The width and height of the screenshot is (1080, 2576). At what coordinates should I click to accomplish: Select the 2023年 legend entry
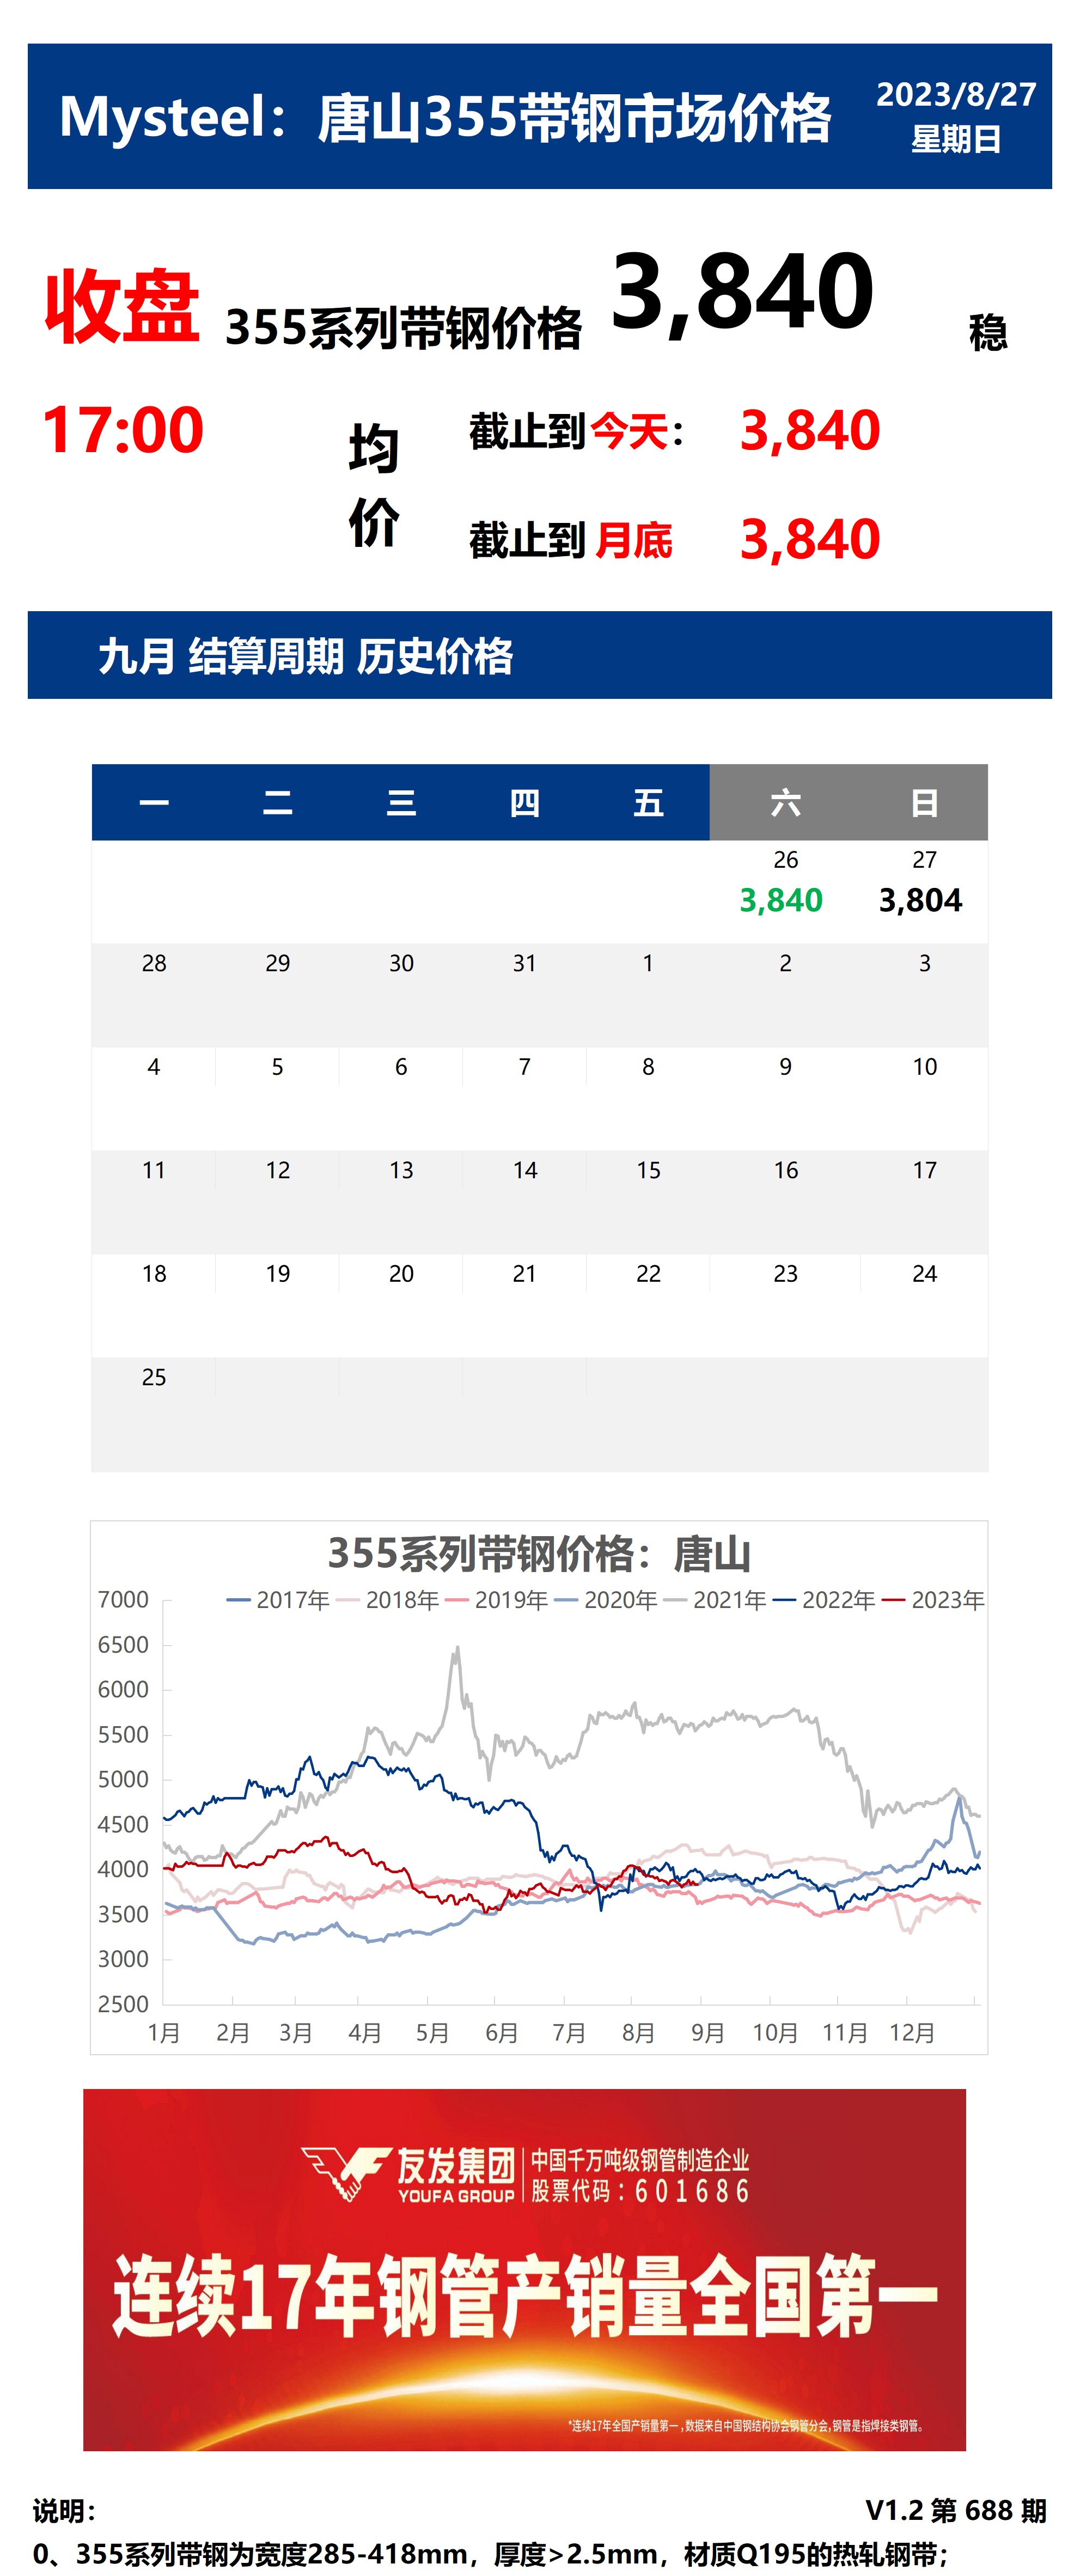pos(933,1600)
